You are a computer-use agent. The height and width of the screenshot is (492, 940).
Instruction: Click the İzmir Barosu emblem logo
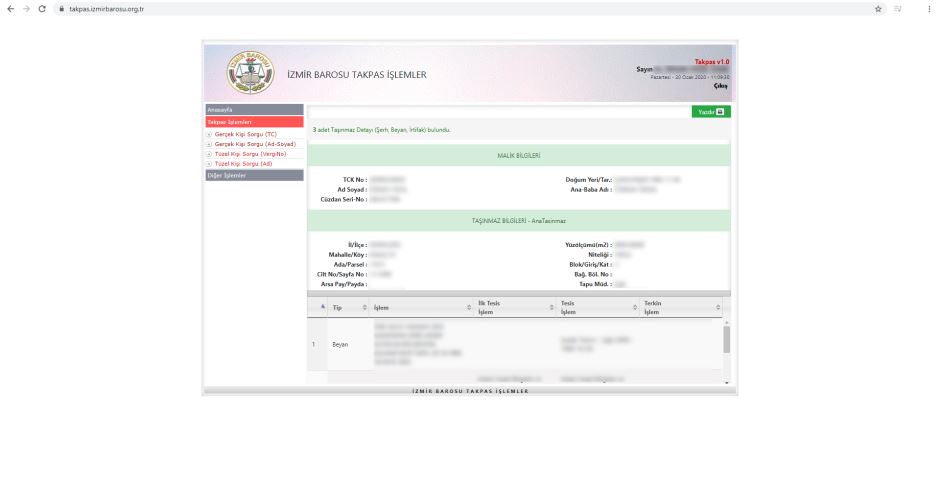tap(251, 73)
